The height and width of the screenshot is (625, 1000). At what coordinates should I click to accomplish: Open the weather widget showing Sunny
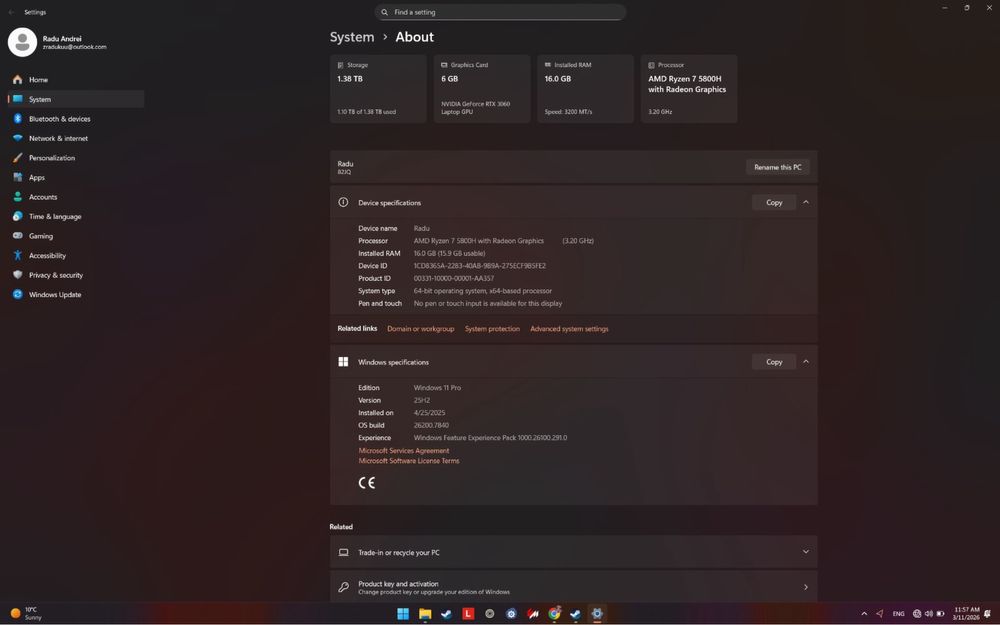click(x=27, y=614)
